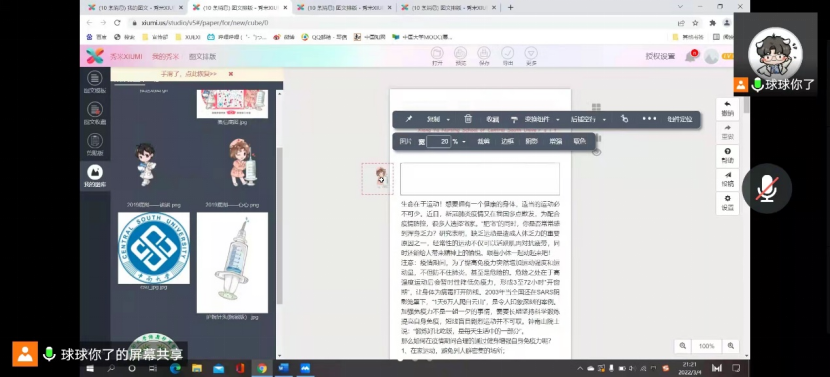
Task: Bookmark this page with star icon
Action: 695,23
